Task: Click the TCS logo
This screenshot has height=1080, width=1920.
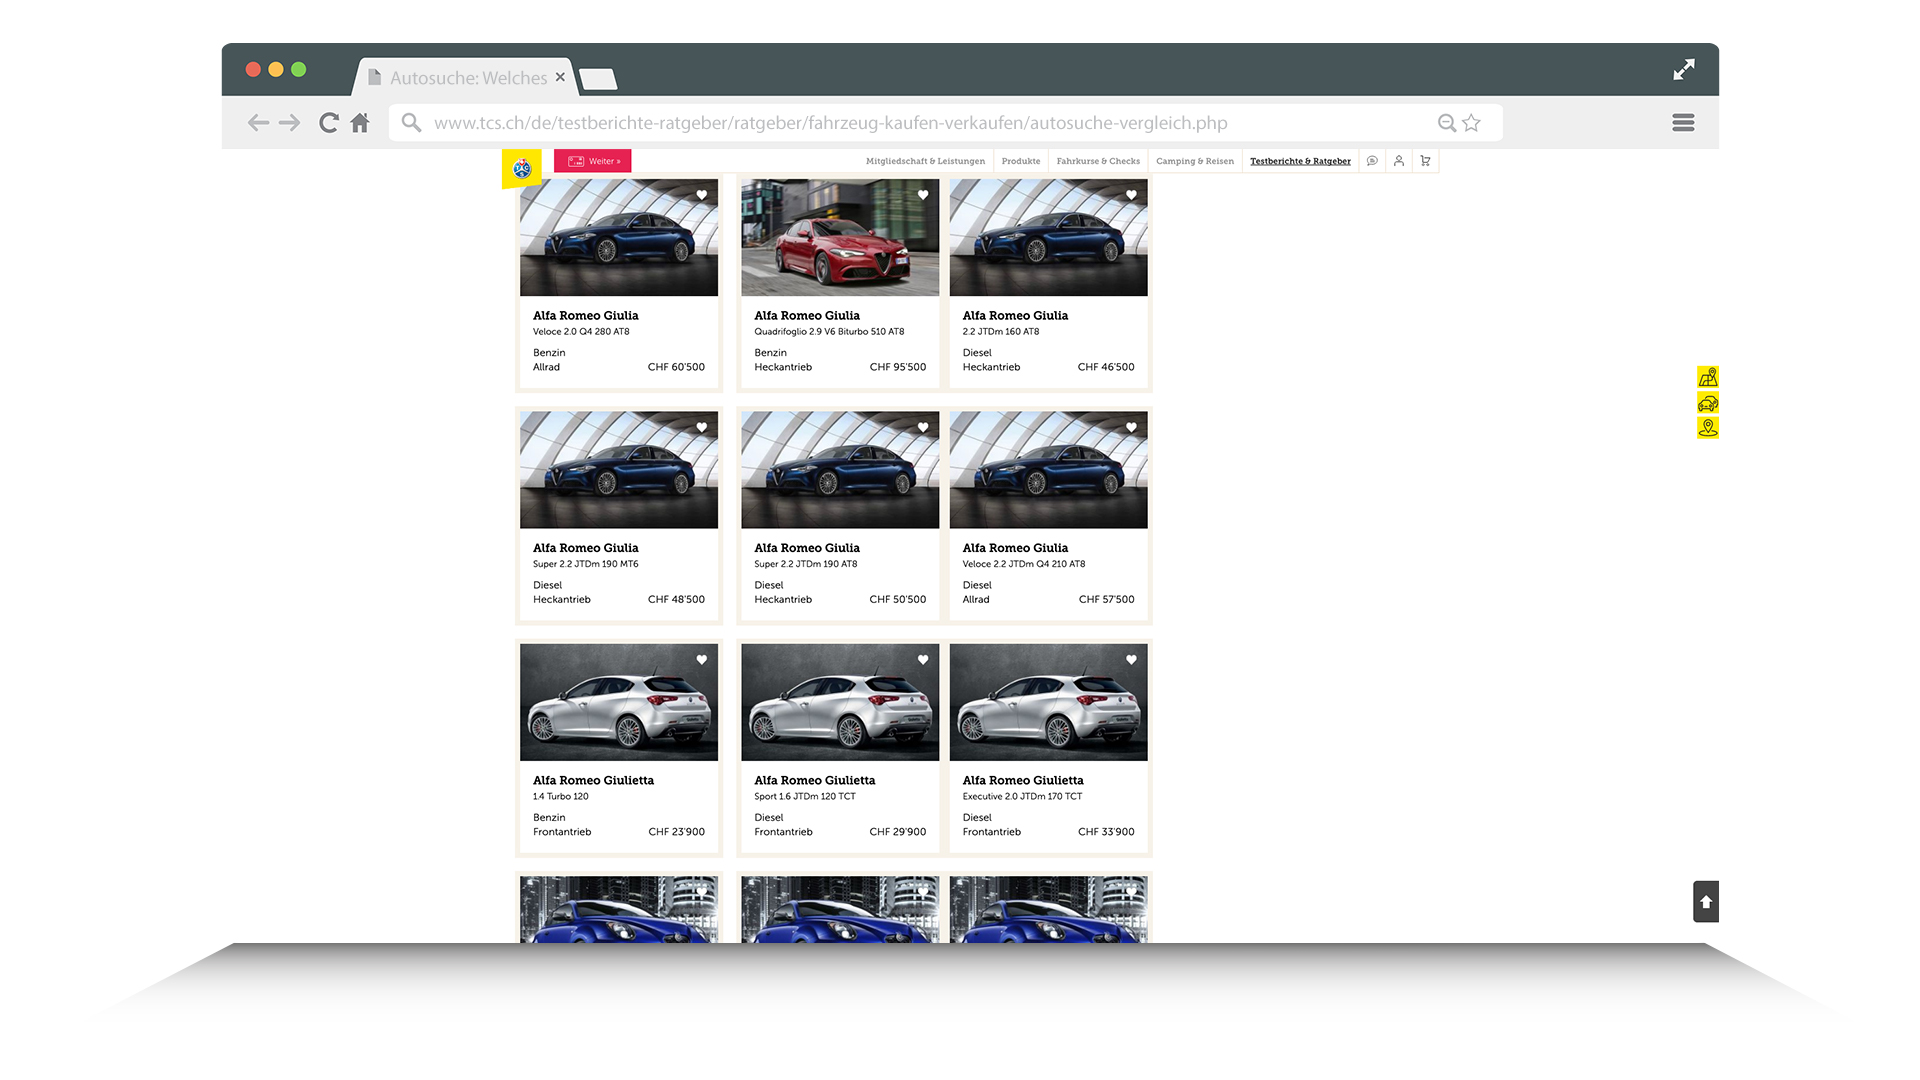Action: click(x=522, y=169)
